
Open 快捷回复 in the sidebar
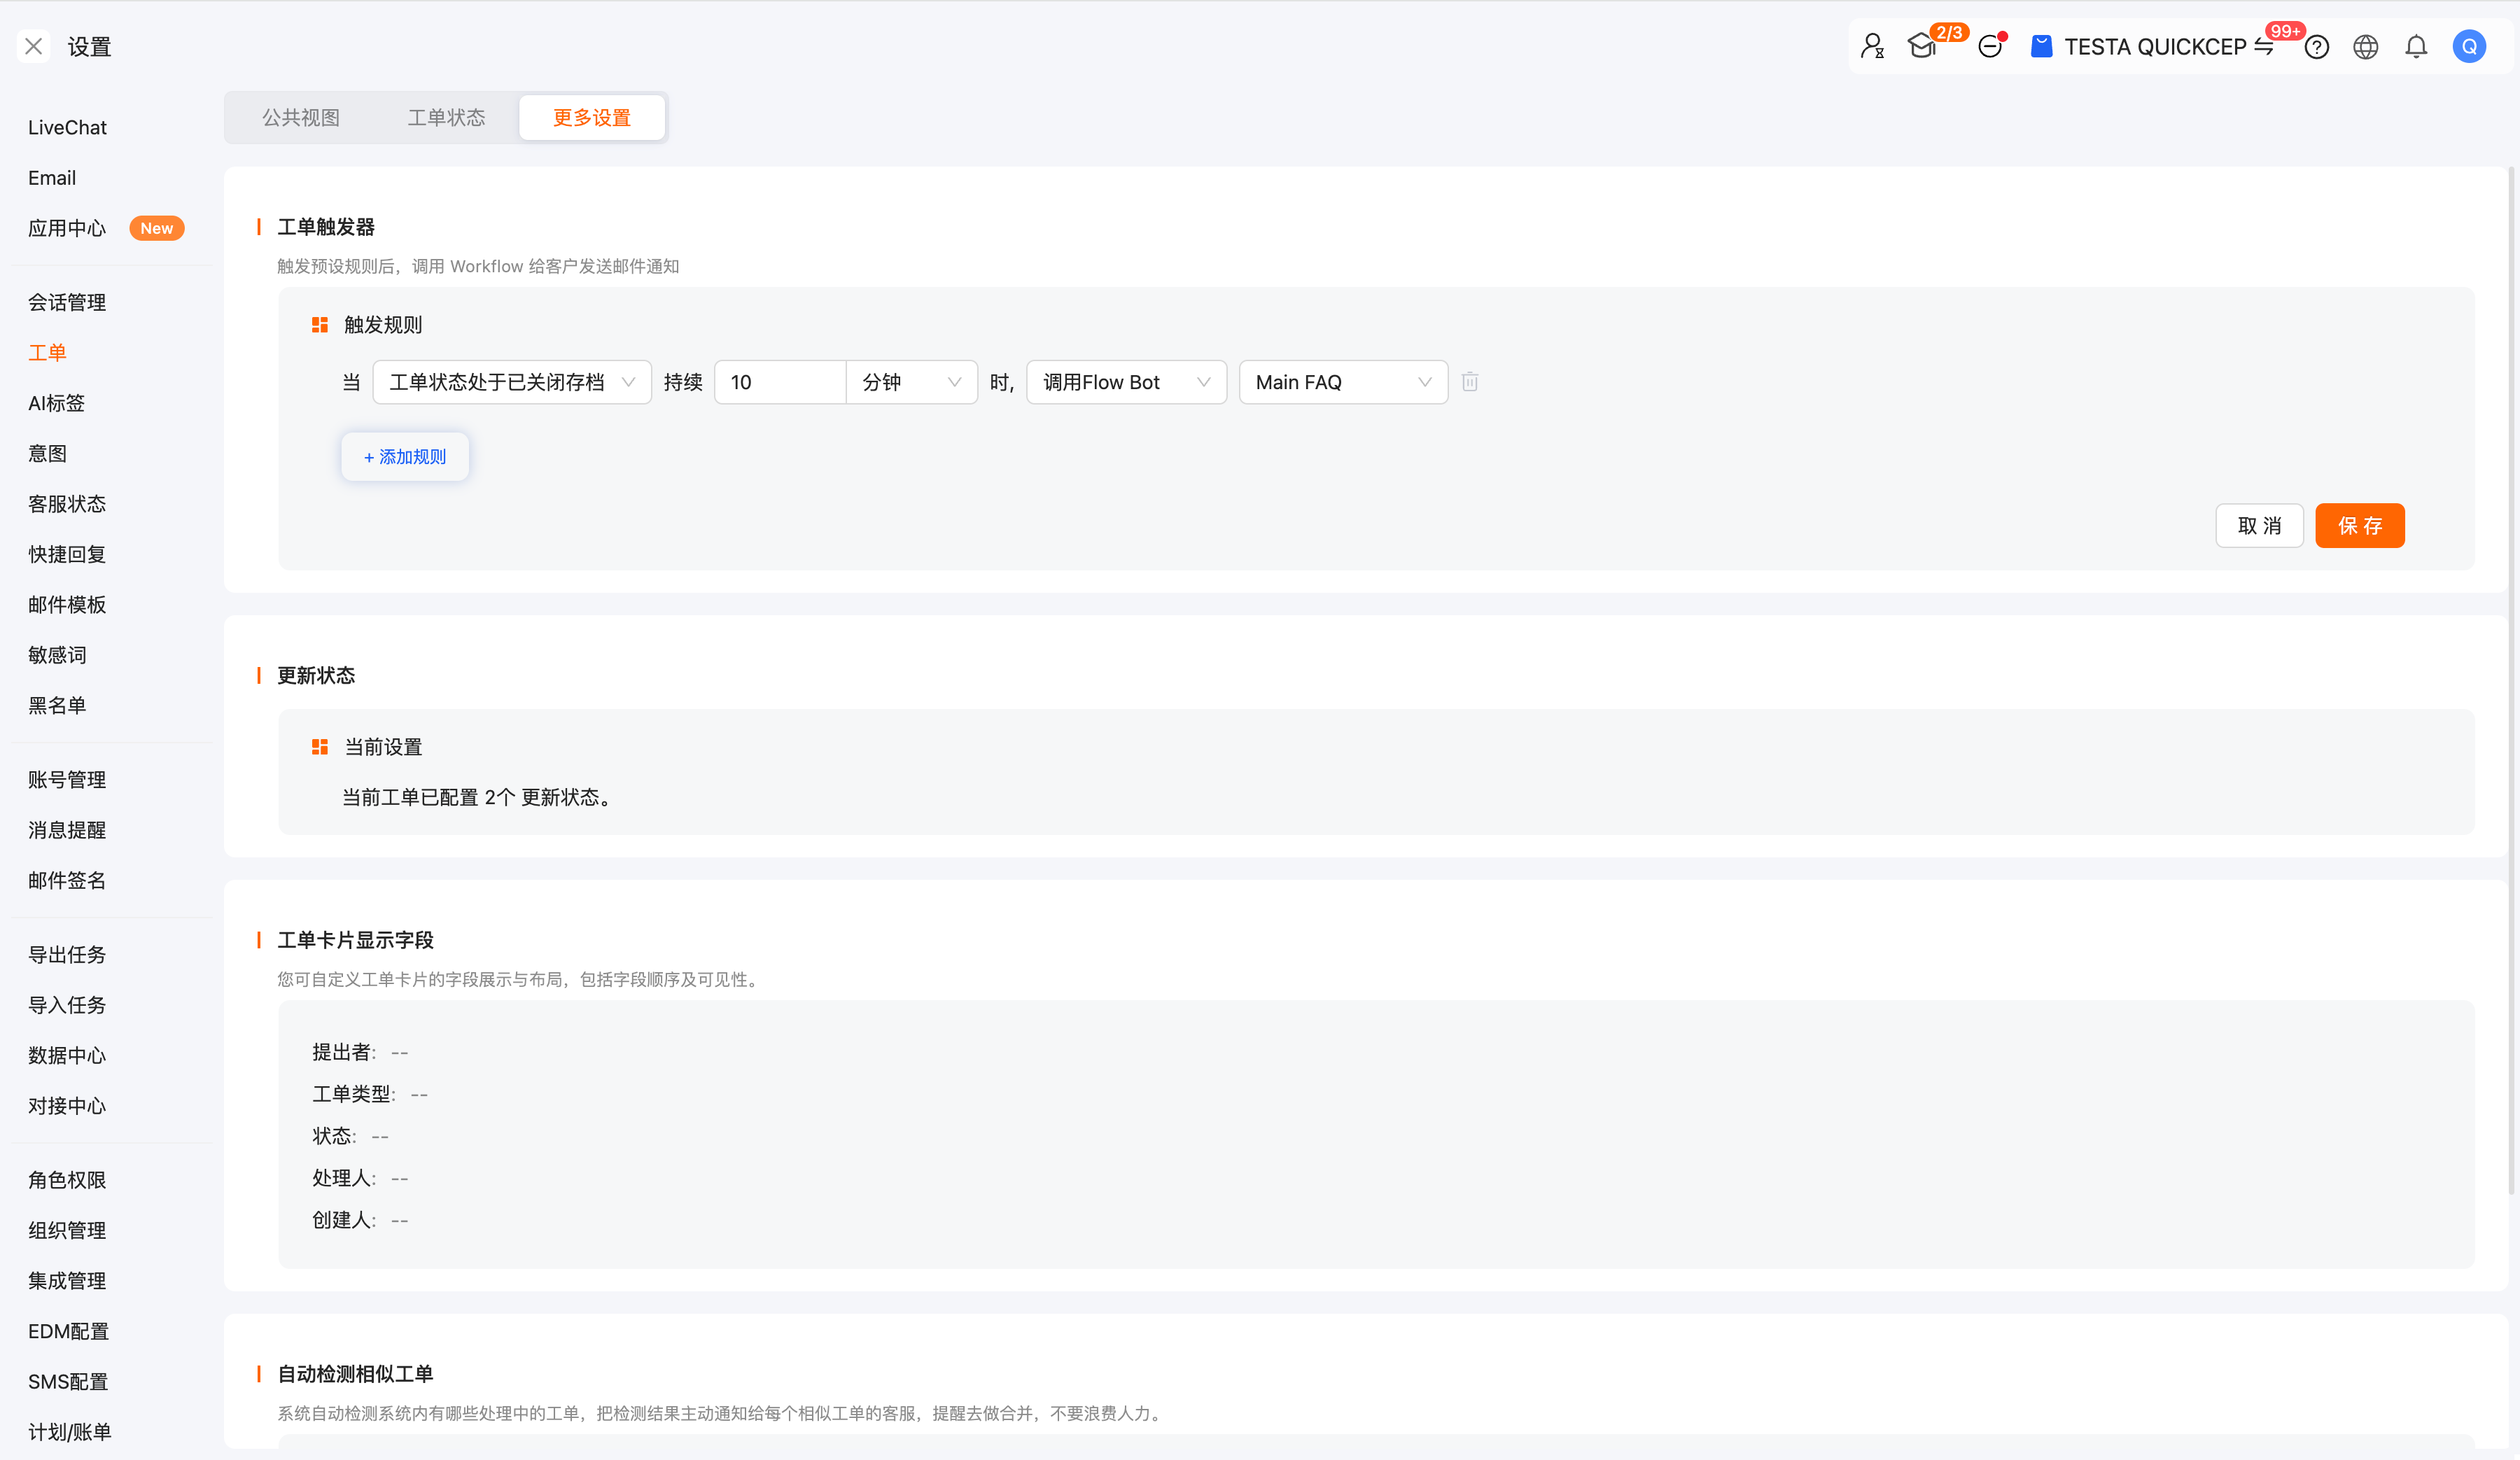[x=67, y=554]
